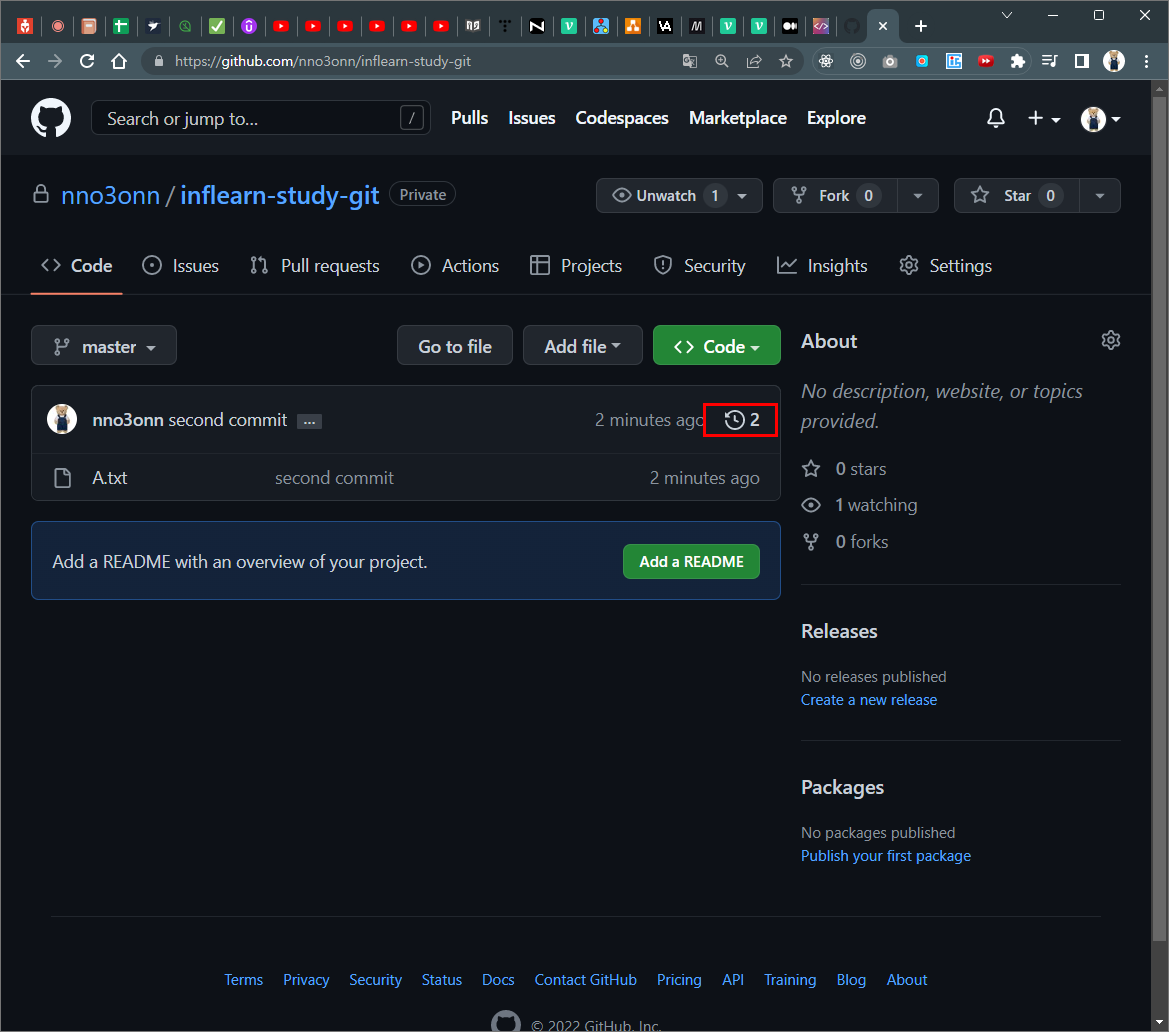
Task: Switch to the Actions tab
Action: [x=455, y=265]
